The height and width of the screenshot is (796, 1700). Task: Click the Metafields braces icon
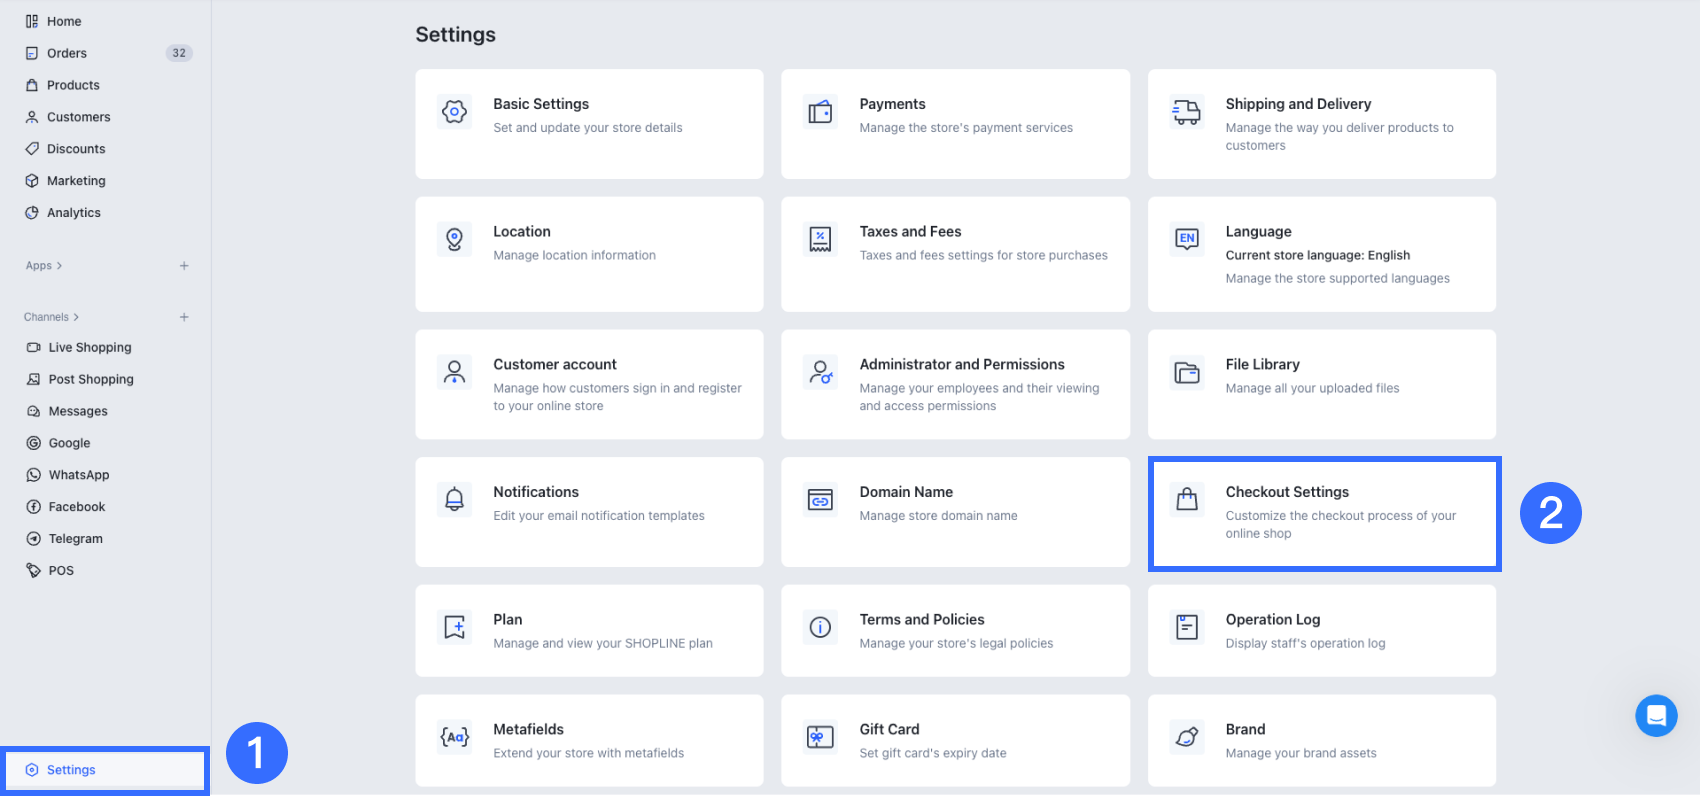pyautogui.click(x=454, y=737)
